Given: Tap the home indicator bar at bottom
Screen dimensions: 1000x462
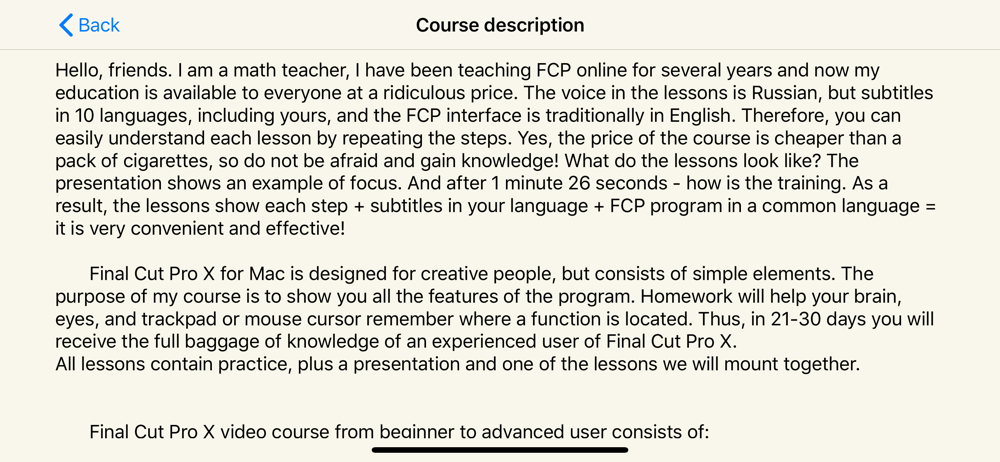Looking at the screenshot, I should 500,450.
